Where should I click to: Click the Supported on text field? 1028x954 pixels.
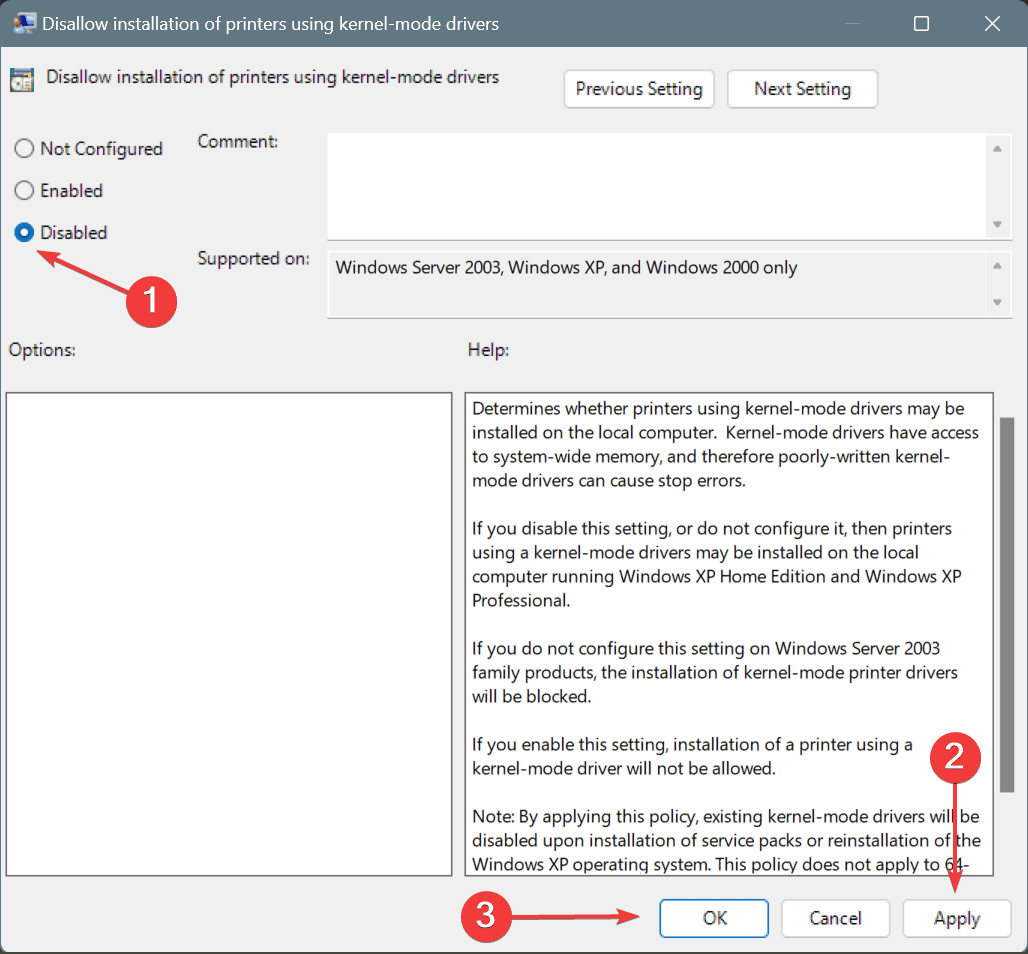(656, 285)
